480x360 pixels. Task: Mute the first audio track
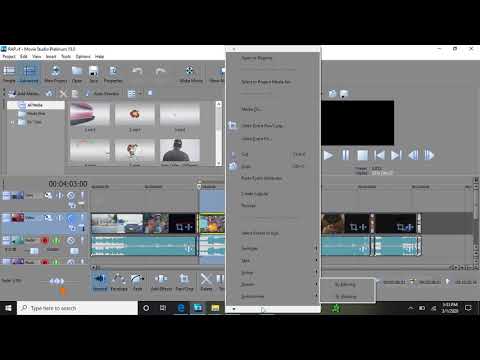click(x=71, y=240)
